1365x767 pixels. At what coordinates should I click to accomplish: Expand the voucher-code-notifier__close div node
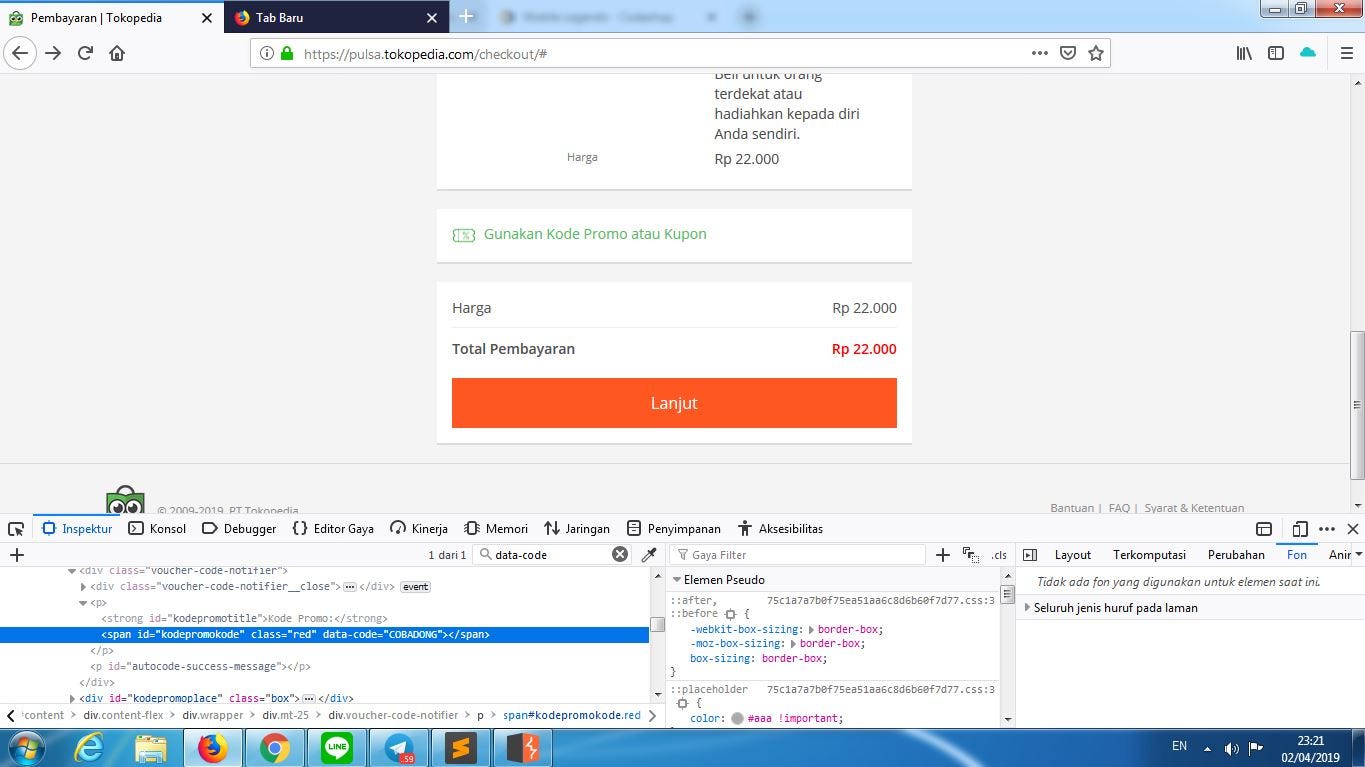coord(84,587)
